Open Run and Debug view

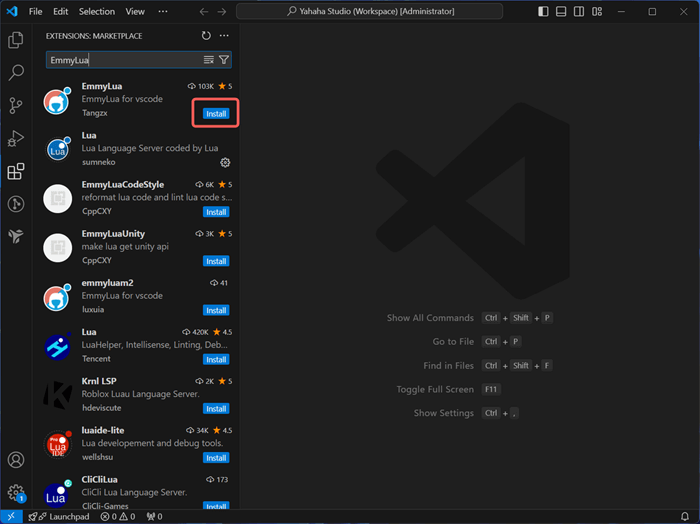pyautogui.click(x=16, y=138)
